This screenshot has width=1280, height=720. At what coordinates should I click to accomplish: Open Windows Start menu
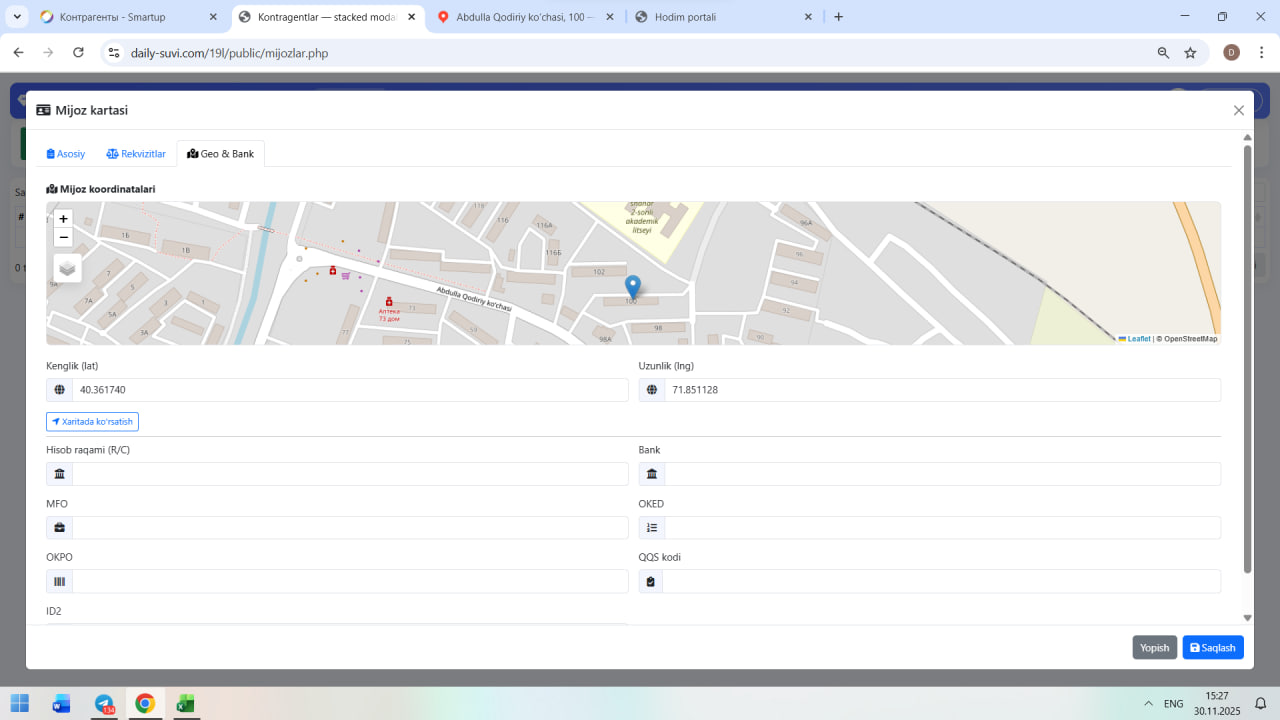click(20, 704)
